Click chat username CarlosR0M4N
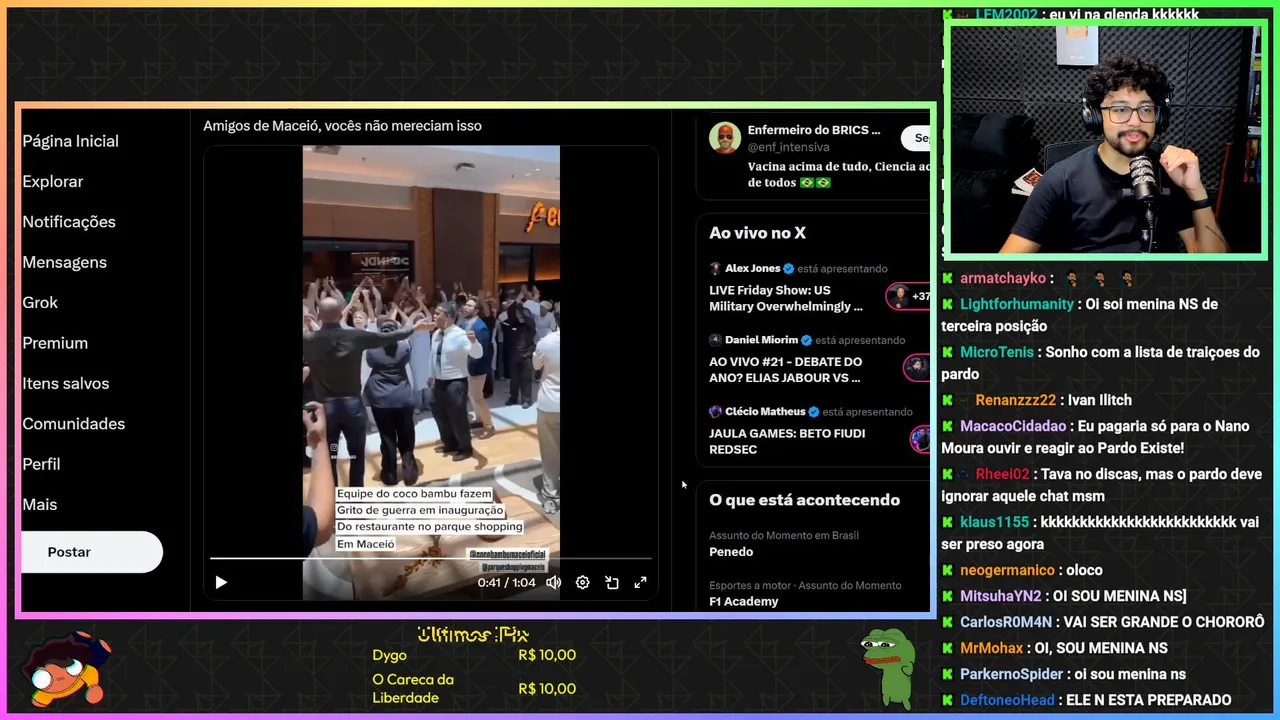The width and height of the screenshot is (1280, 720). (x=1006, y=622)
